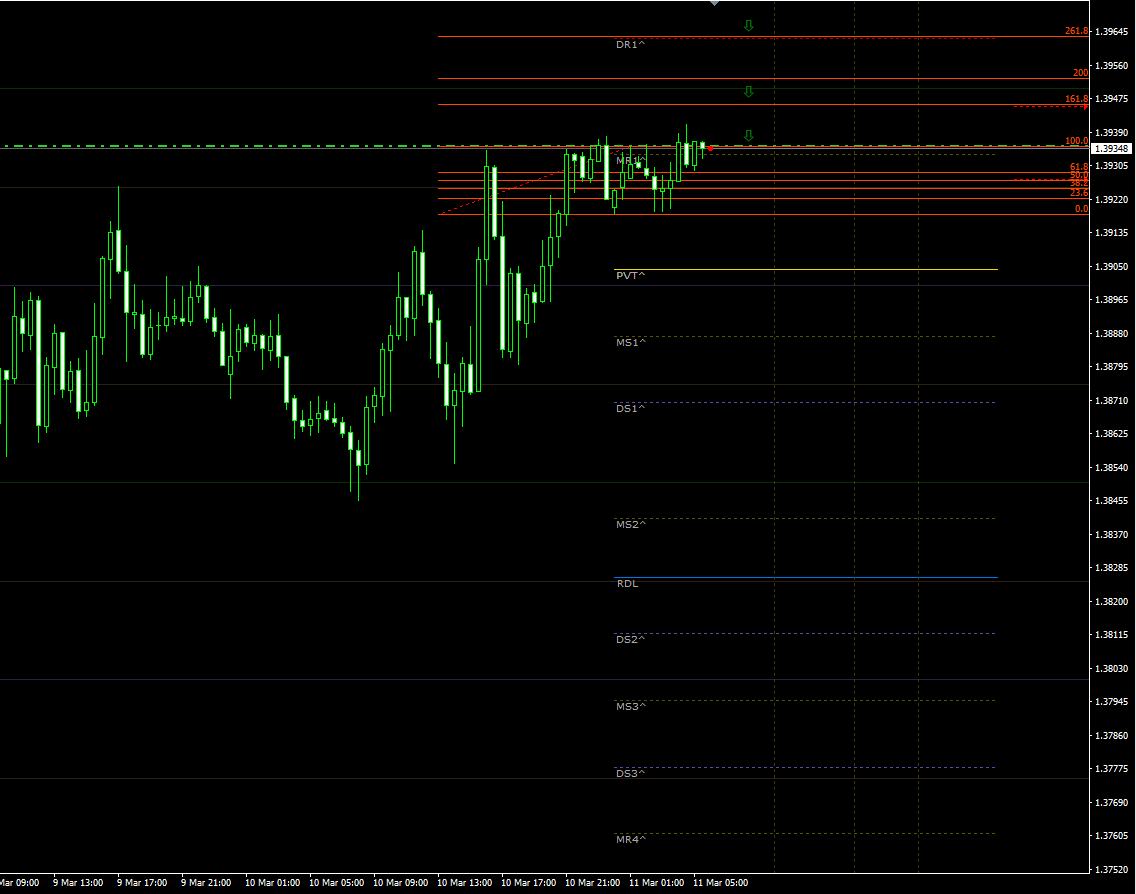Click the RDL line label

tap(626, 583)
